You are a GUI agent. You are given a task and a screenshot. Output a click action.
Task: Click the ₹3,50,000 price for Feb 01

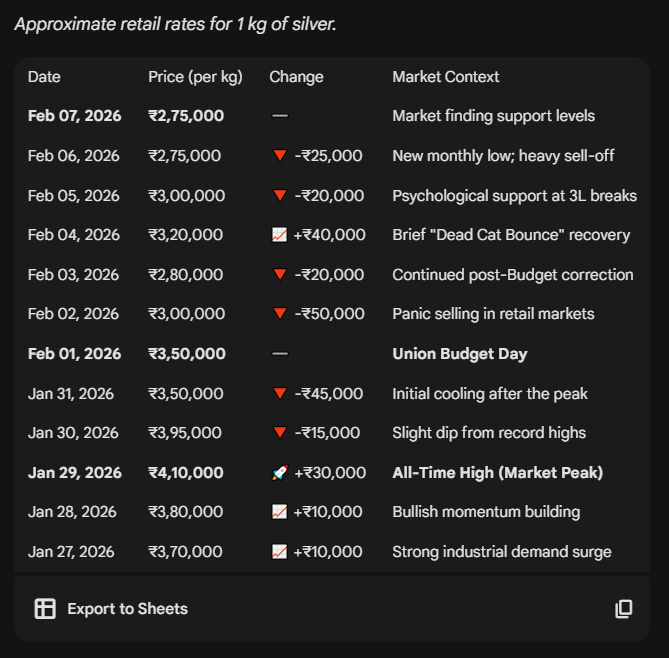point(186,354)
